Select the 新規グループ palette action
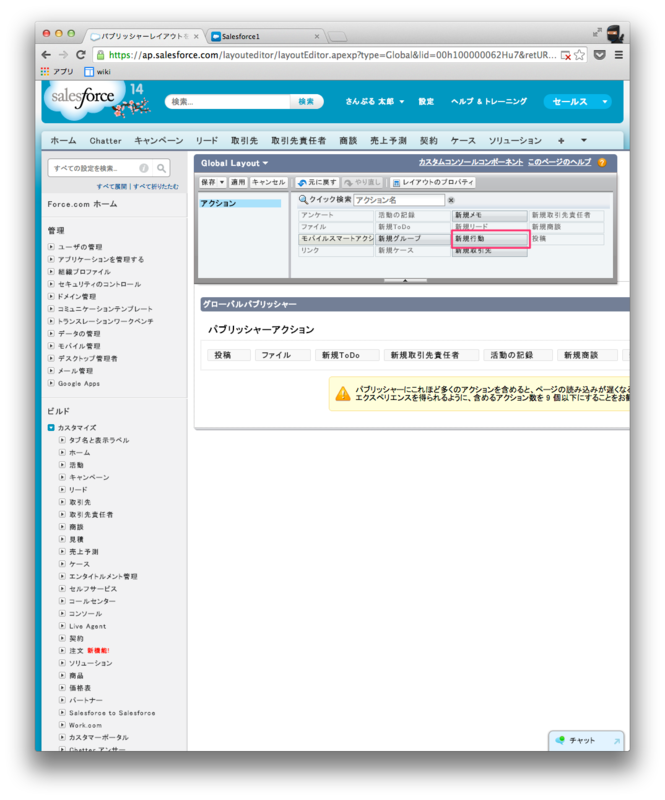The image size is (665, 800). point(413,239)
